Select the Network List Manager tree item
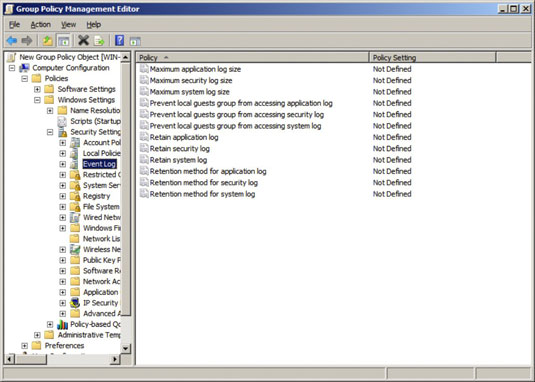The image size is (535, 382). pos(101,239)
